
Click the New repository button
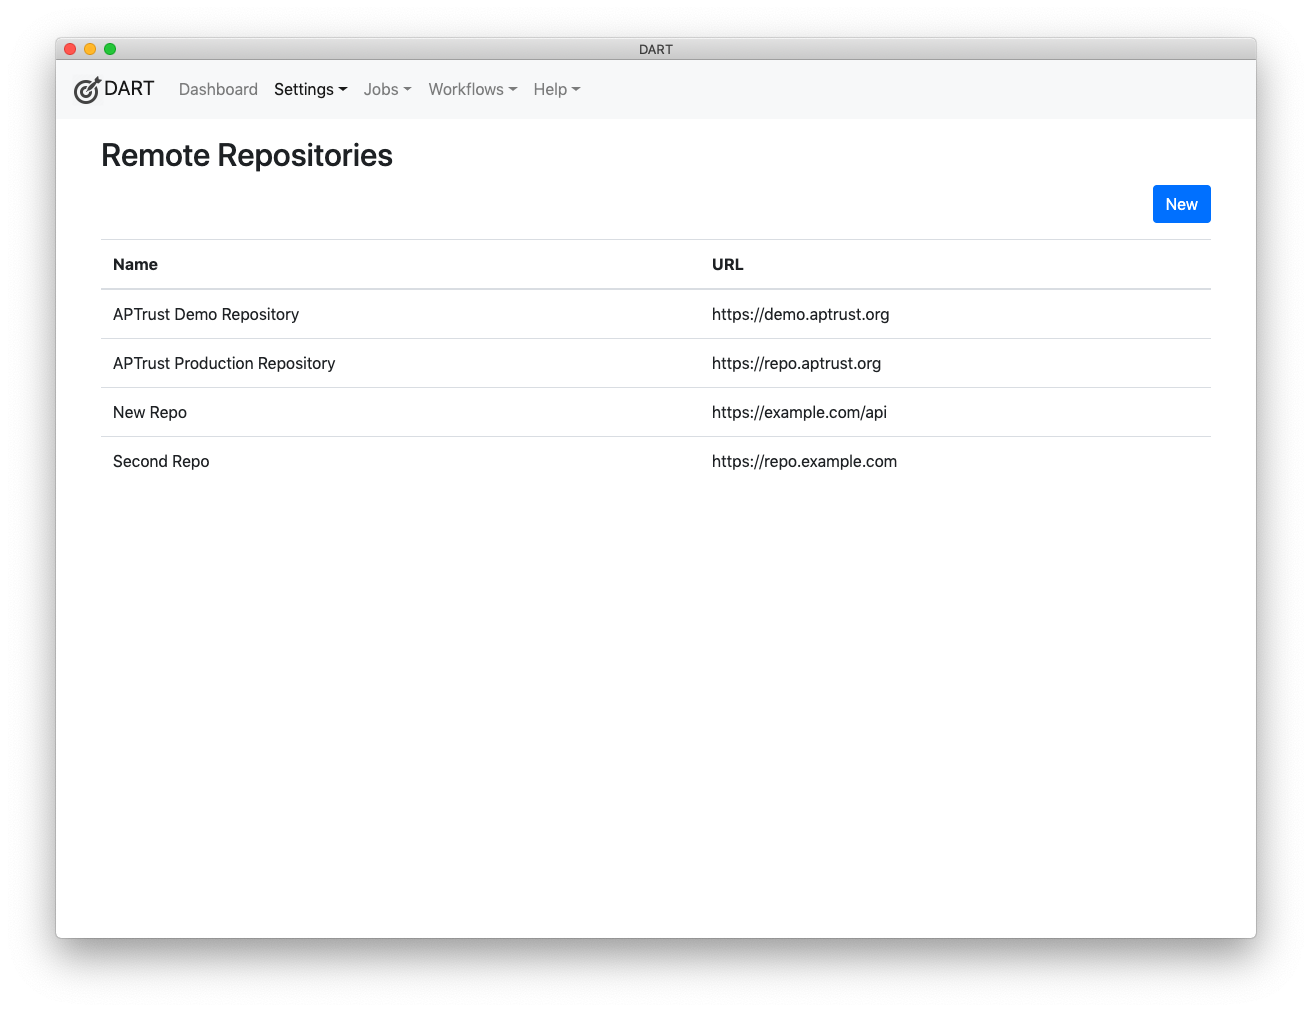point(1181,204)
